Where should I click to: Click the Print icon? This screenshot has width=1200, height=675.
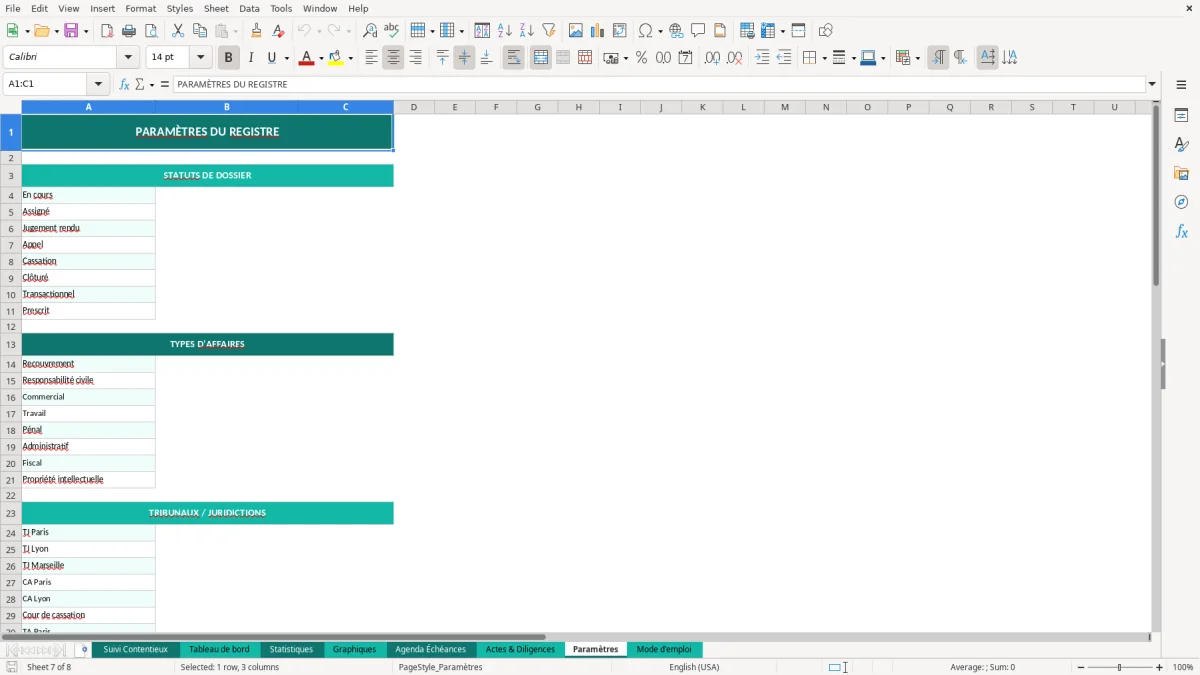coord(129,31)
